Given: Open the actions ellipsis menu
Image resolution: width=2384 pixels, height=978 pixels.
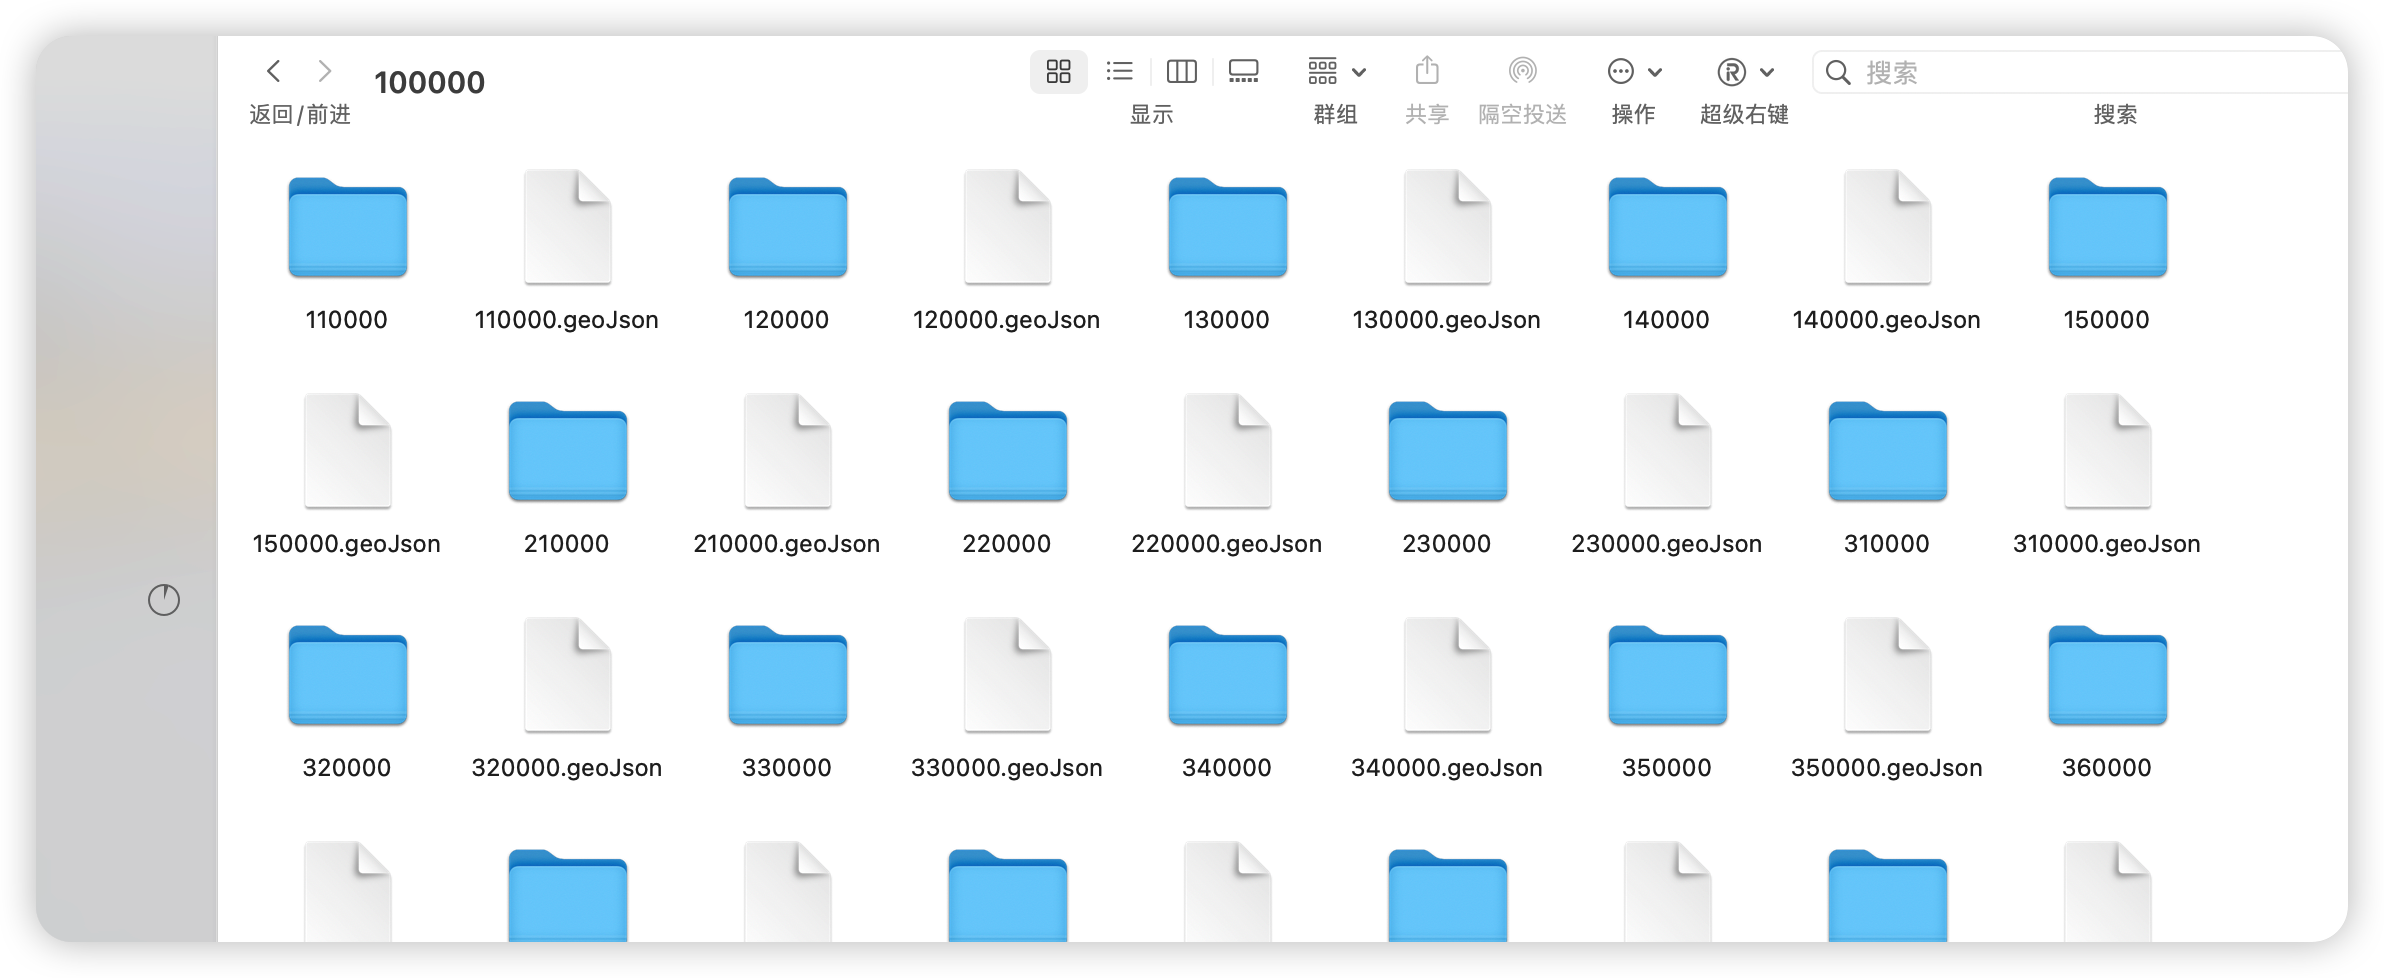Looking at the screenshot, I should pos(1634,71).
